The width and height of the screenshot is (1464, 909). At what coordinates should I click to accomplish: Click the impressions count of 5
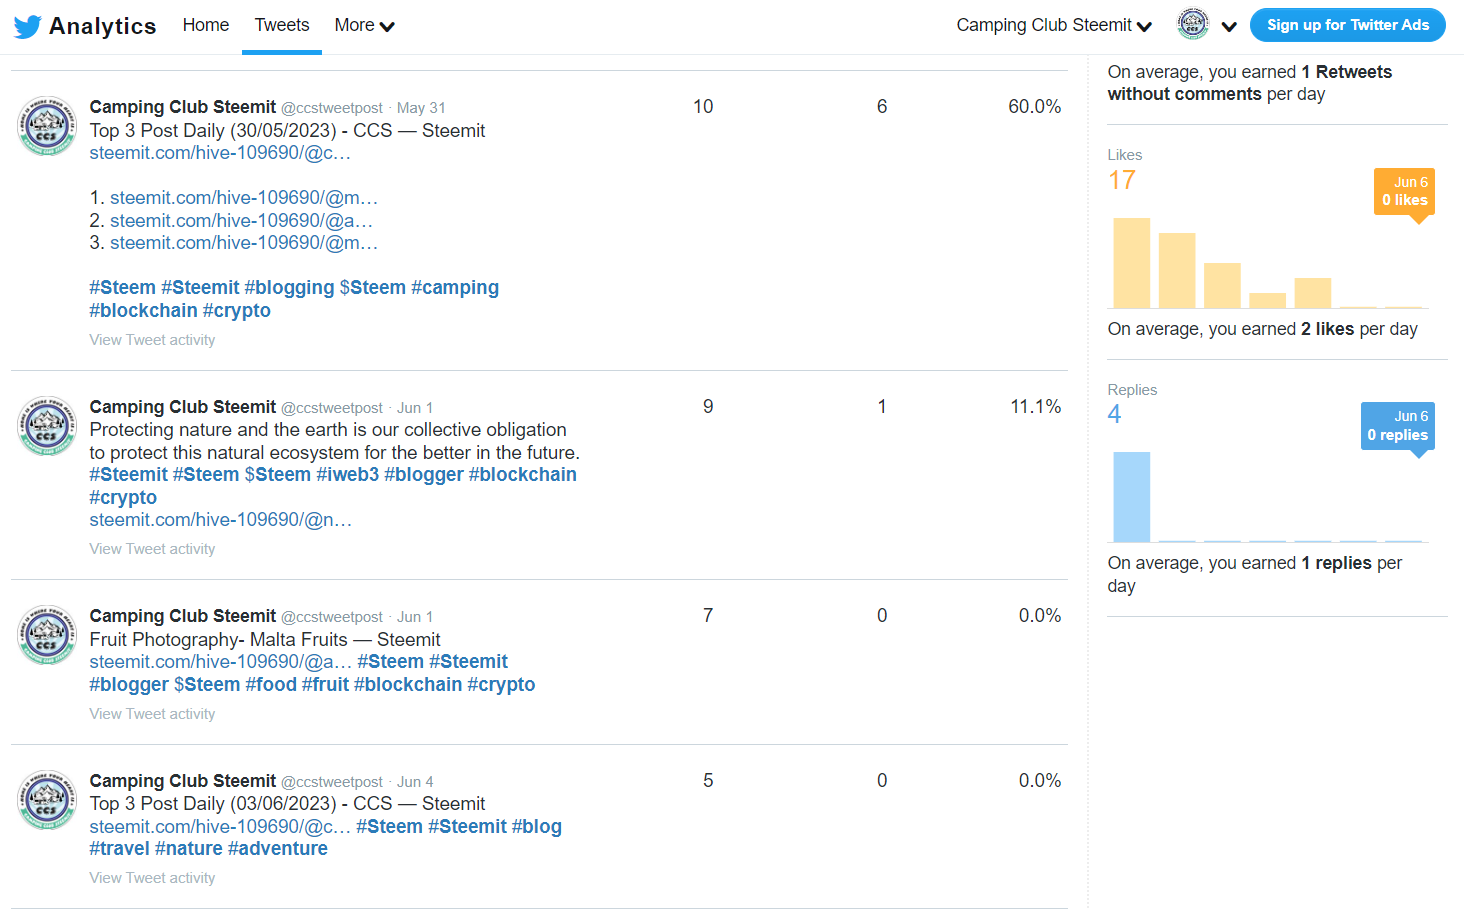pyautogui.click(x=708, y=781)
